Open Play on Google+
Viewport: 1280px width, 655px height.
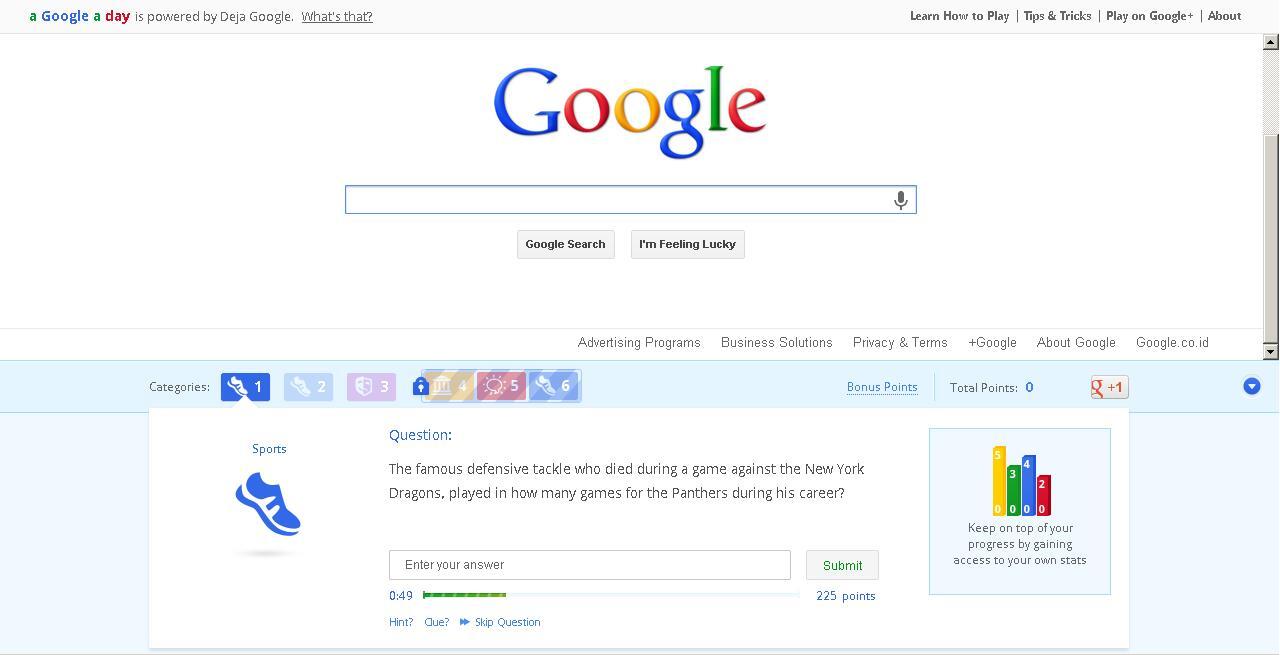(1150, 16)
